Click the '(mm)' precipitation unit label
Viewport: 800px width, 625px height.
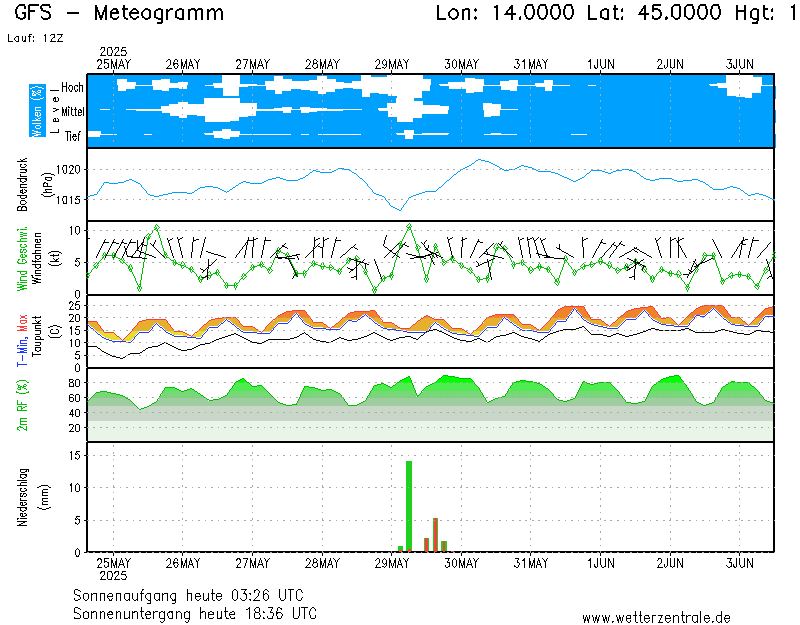(x=45, y=497)
